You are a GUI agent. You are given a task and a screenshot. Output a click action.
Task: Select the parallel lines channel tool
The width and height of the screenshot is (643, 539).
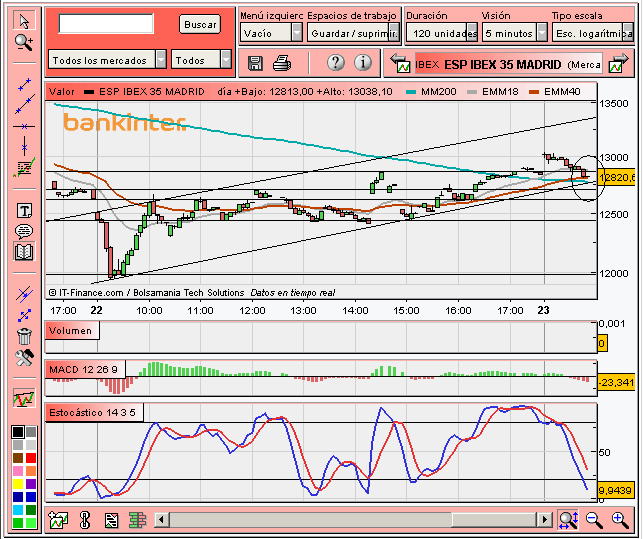[x=24, y=294]
